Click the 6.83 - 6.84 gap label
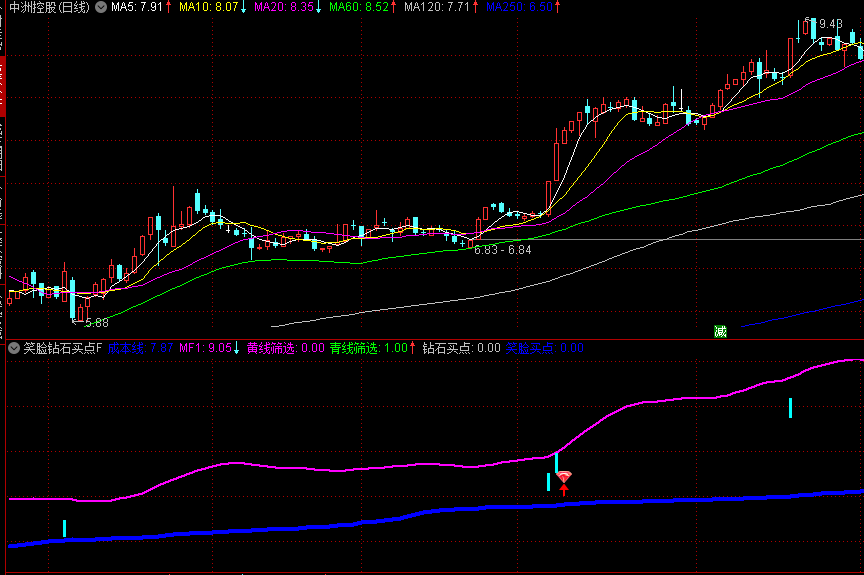The image size is (864, 575). 503,250
